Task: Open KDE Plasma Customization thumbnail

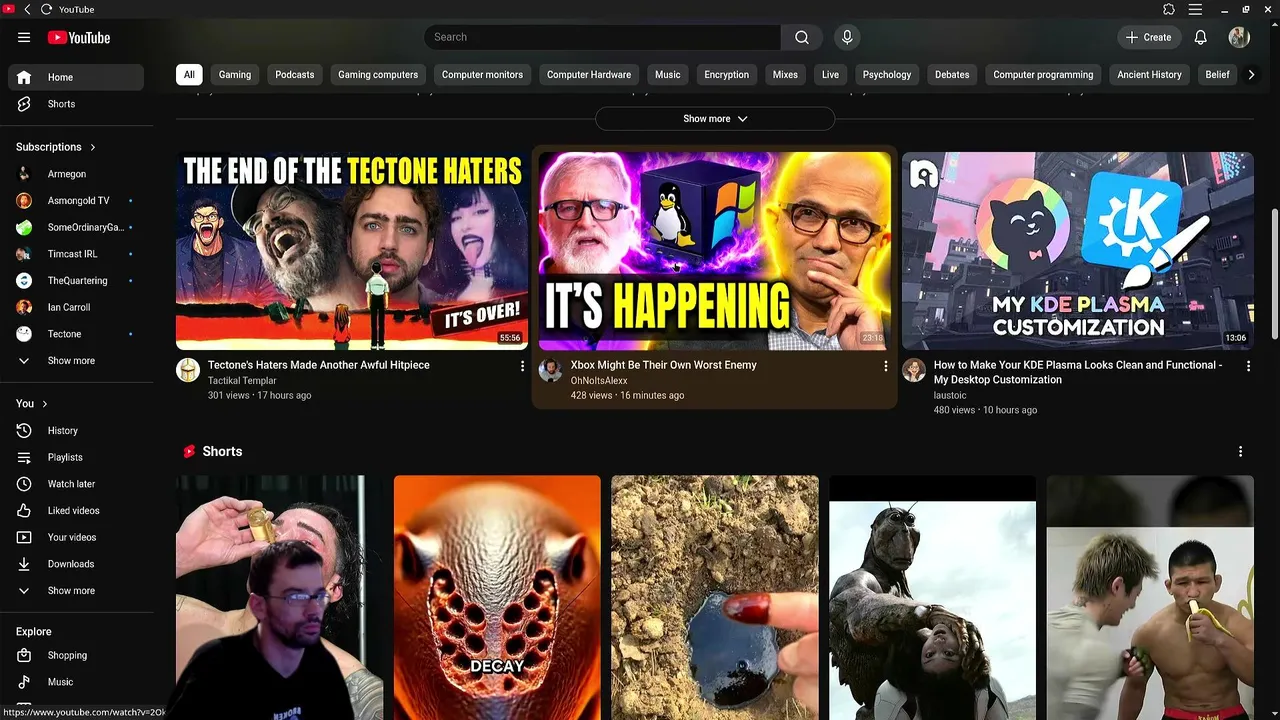Action: (x=1078, y=250)
